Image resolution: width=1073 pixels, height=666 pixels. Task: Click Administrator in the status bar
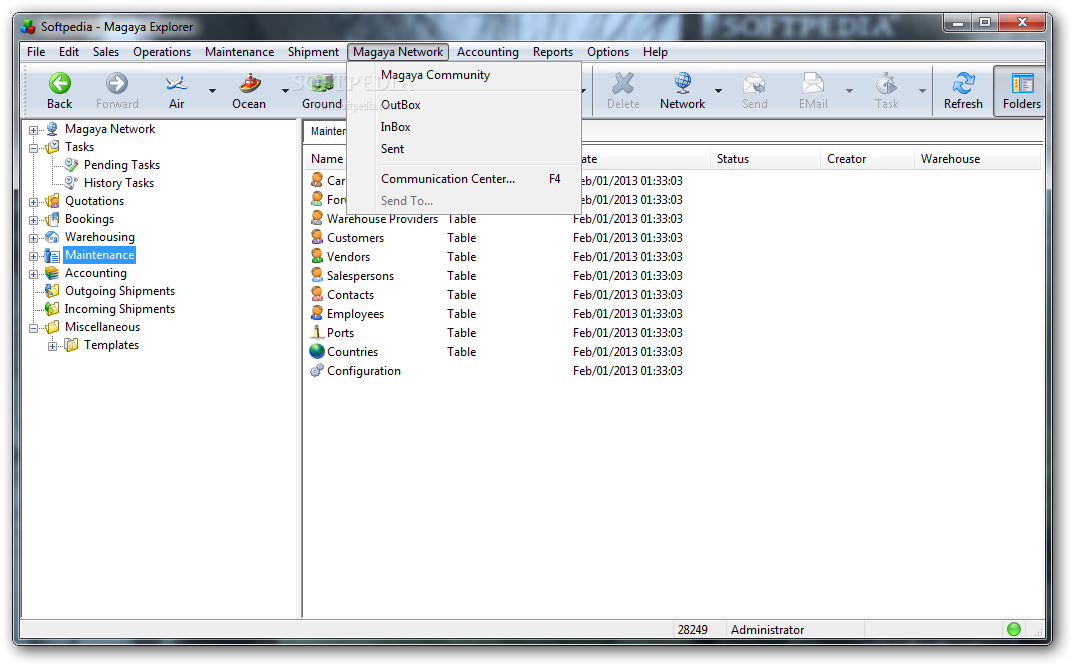[x=767, y=630]
